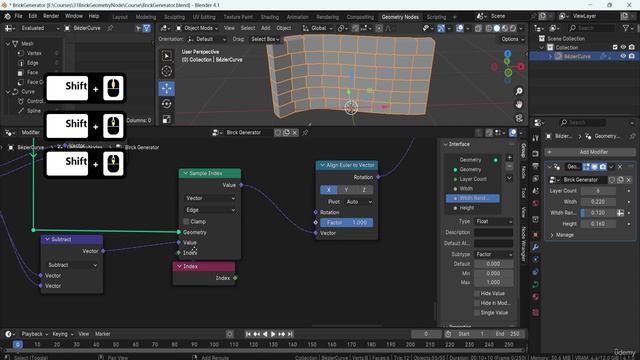The image size is (640, 360).
Task: Click the Default value field
Action: pyautogui.click(x=493, y=264)
